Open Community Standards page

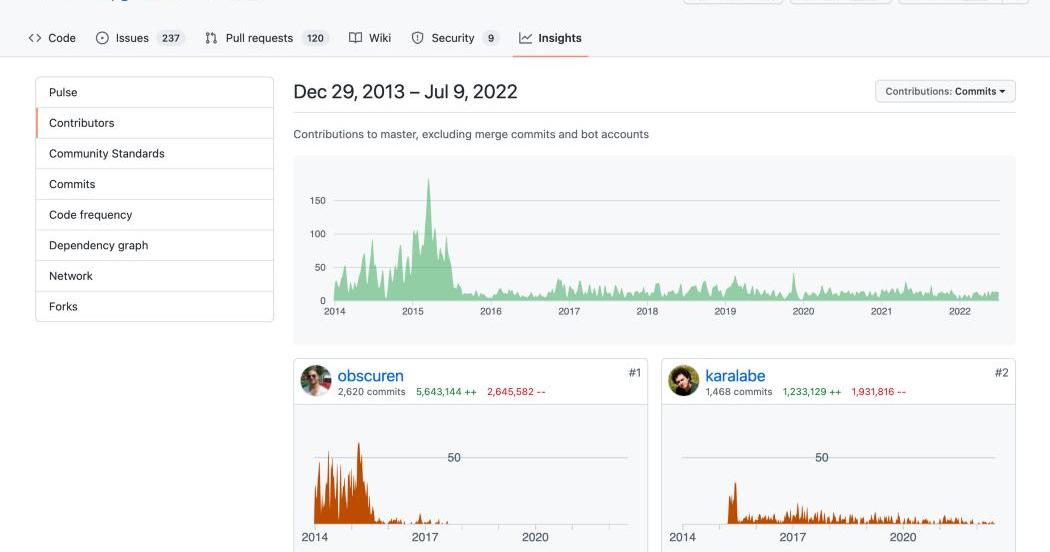tap(155, 154)
